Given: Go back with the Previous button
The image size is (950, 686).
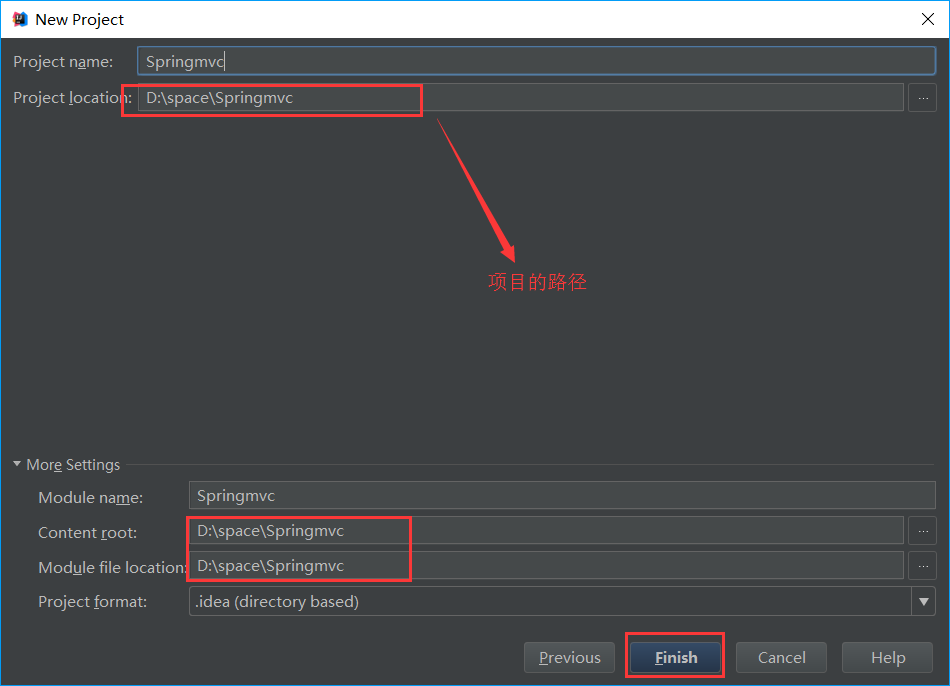Looking at the screenshot, I should click(x=569, y=658).
